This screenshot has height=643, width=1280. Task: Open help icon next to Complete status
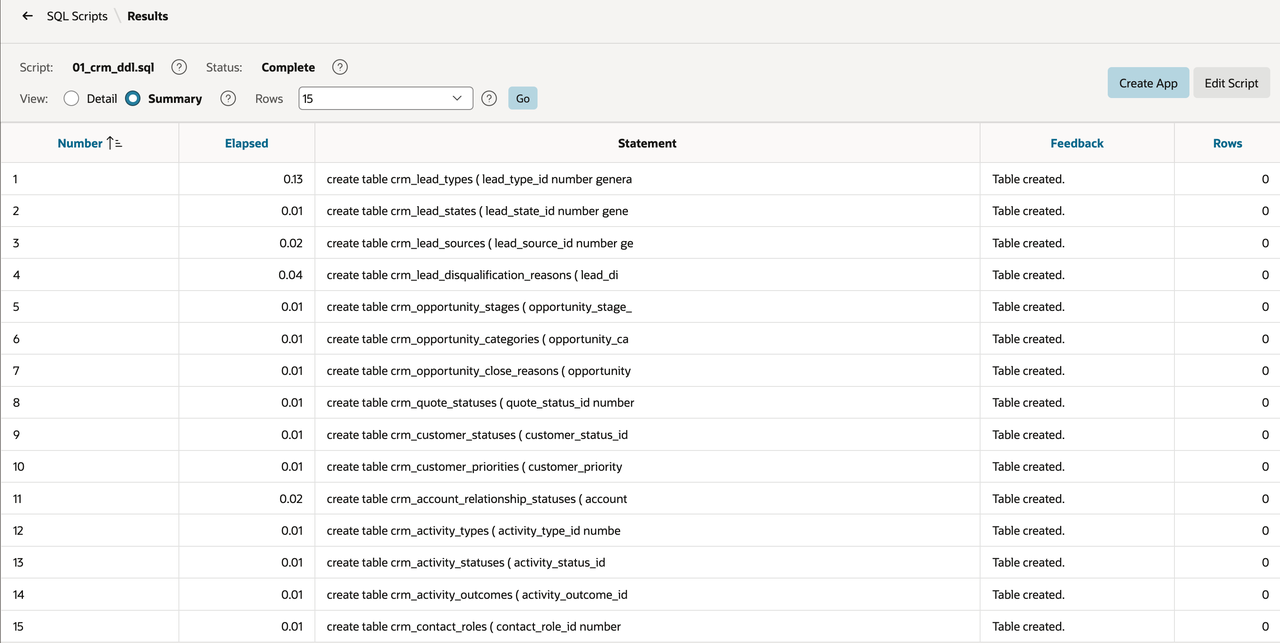[x=340, y=67]
